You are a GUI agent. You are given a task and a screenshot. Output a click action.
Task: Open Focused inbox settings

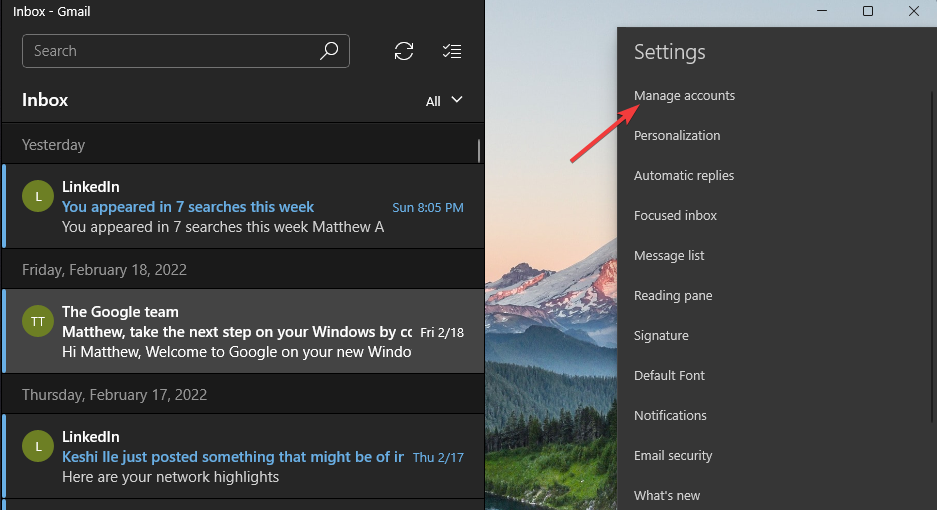click(x=675, y=216)
